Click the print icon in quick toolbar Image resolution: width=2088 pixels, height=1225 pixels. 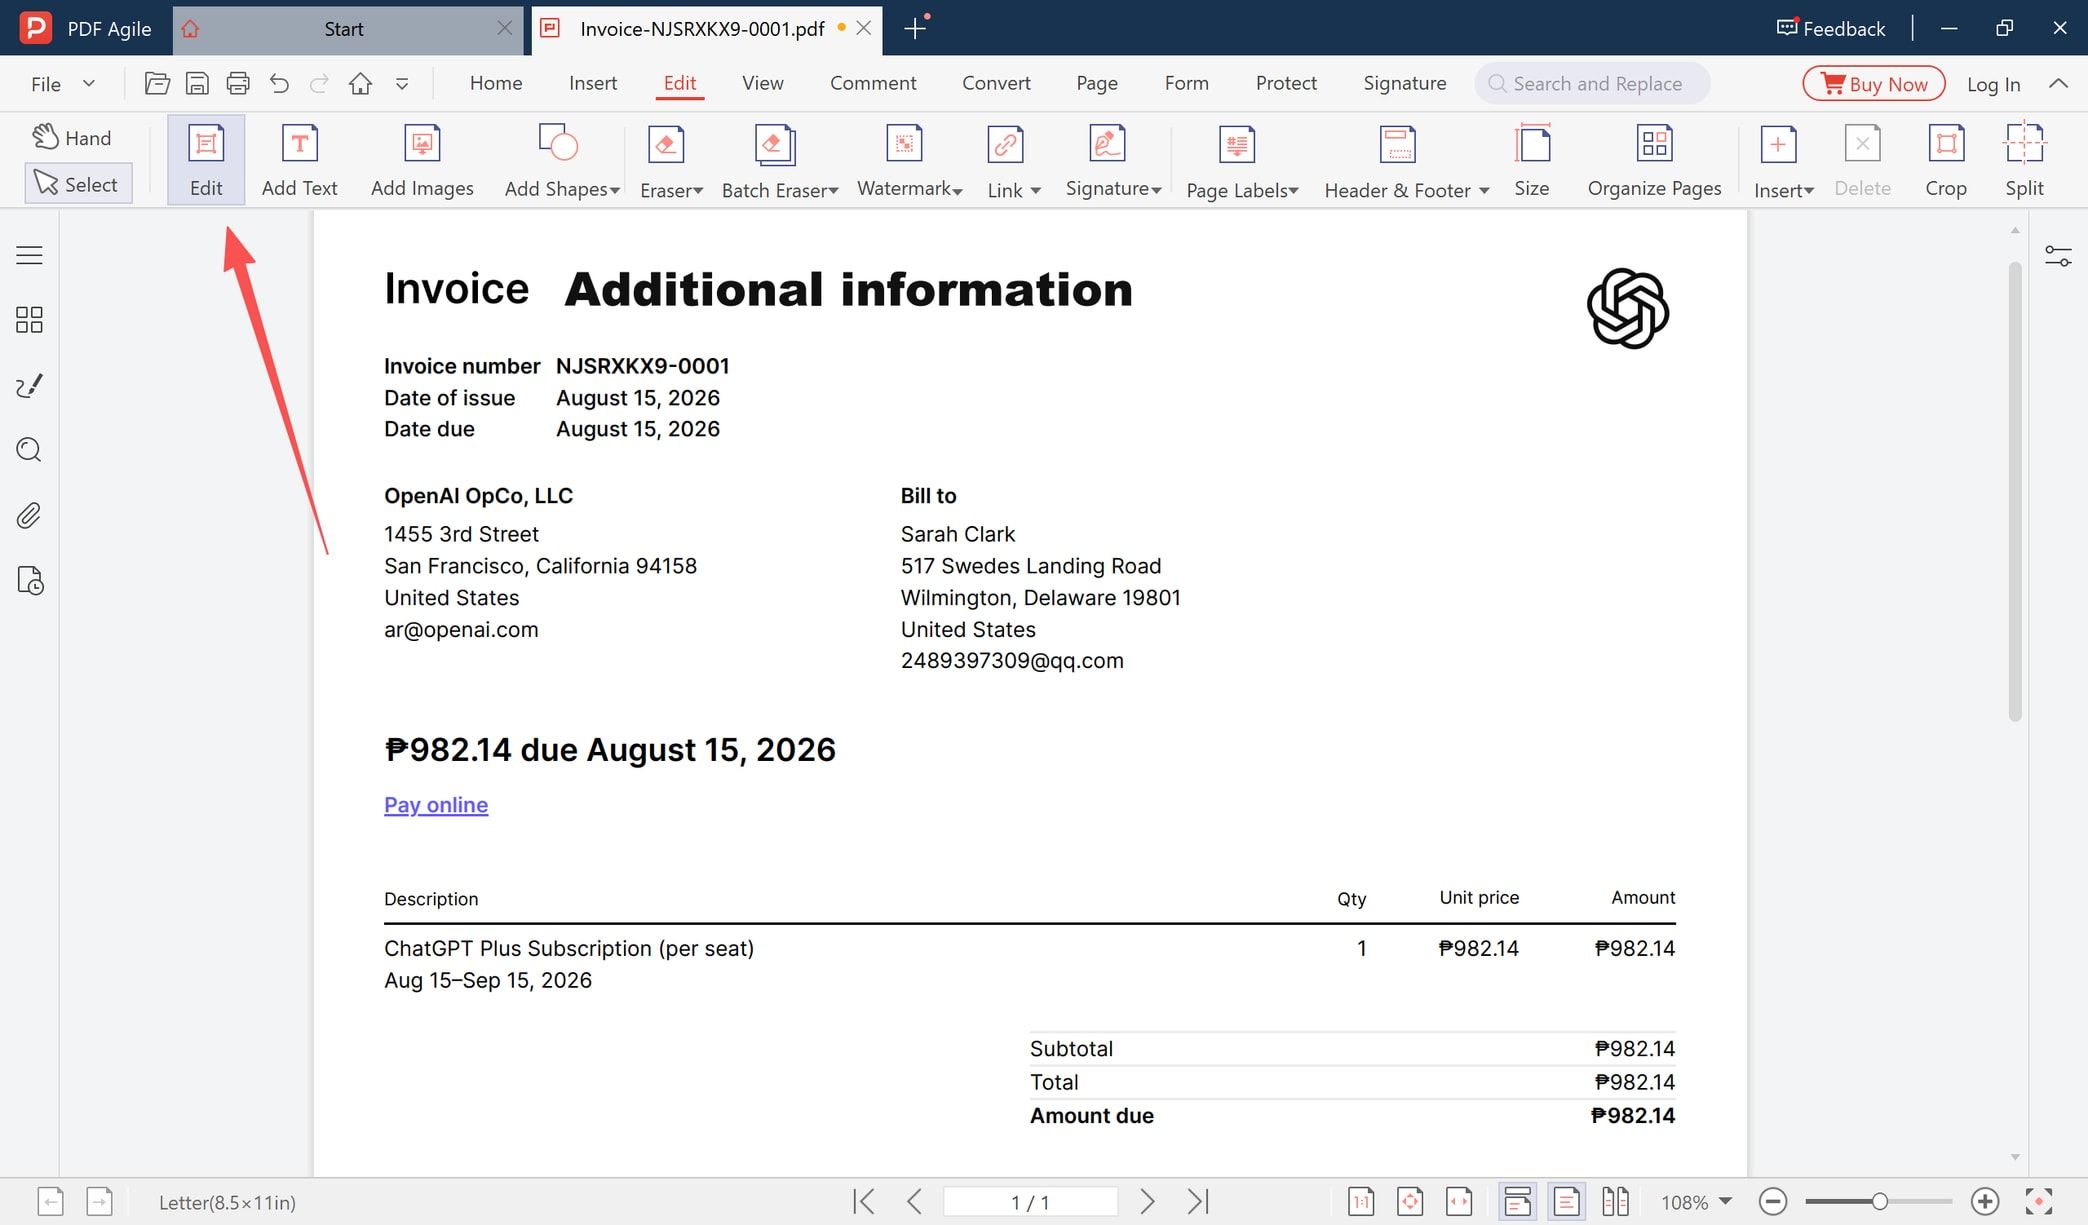point(238,84)
